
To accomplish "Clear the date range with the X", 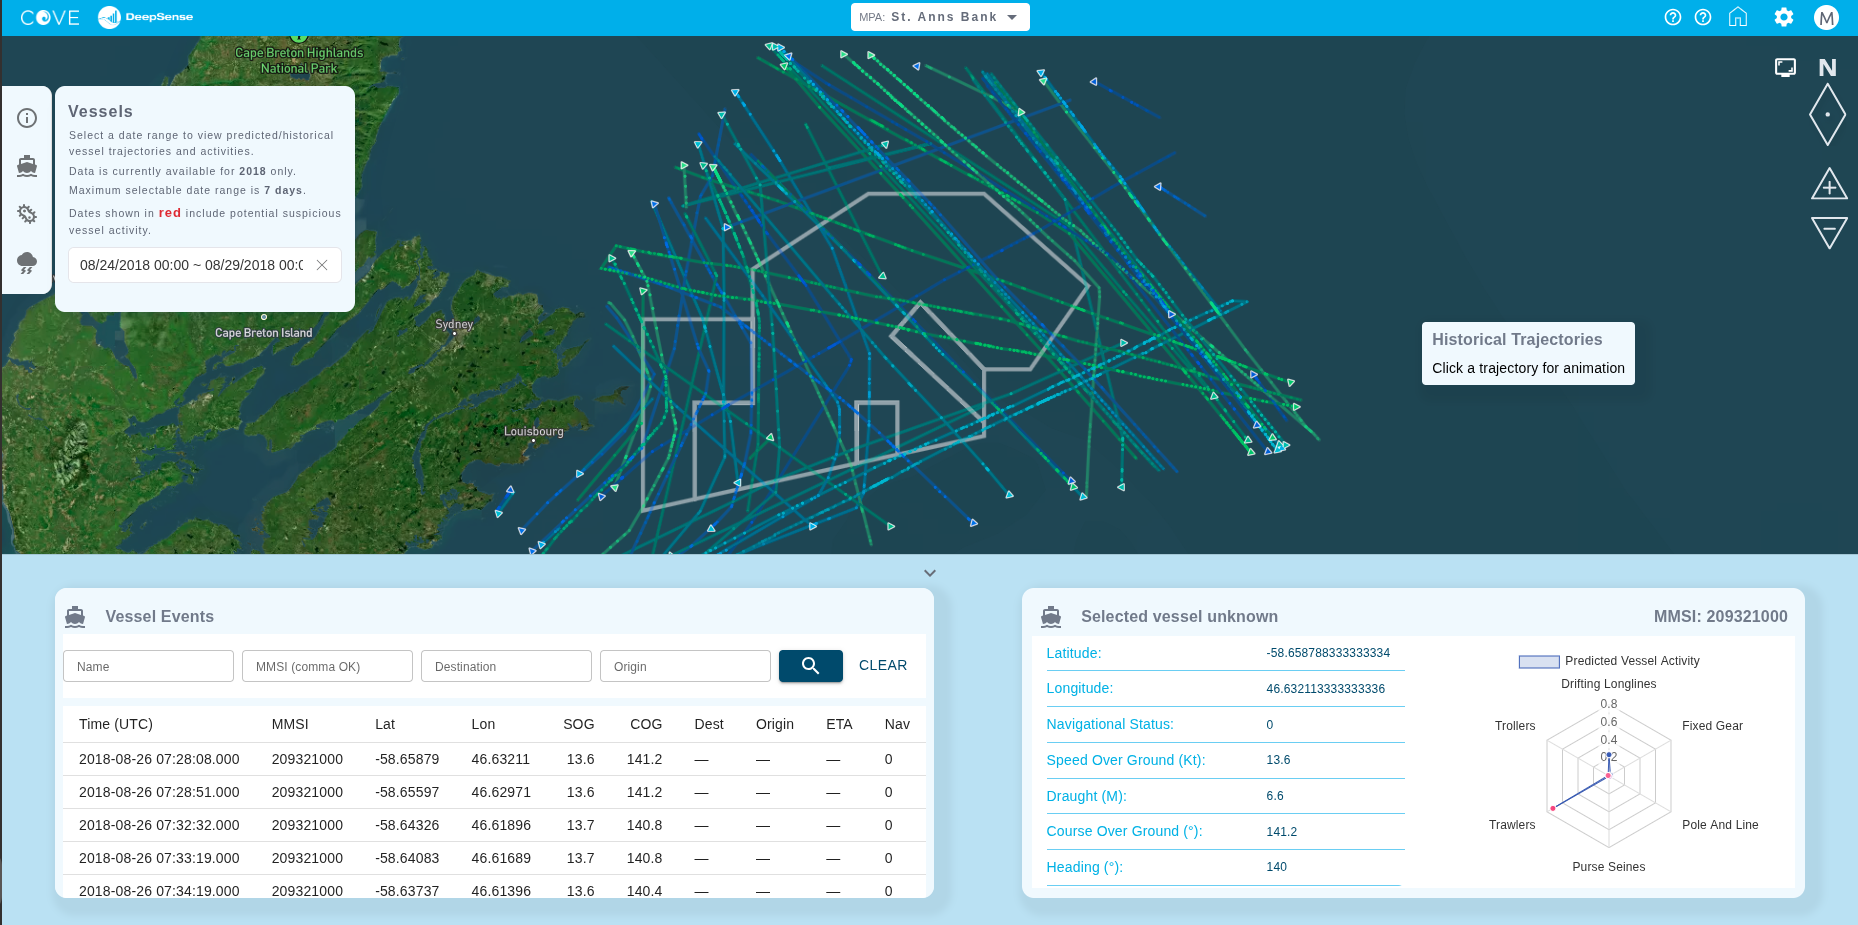I will (322, 265).
